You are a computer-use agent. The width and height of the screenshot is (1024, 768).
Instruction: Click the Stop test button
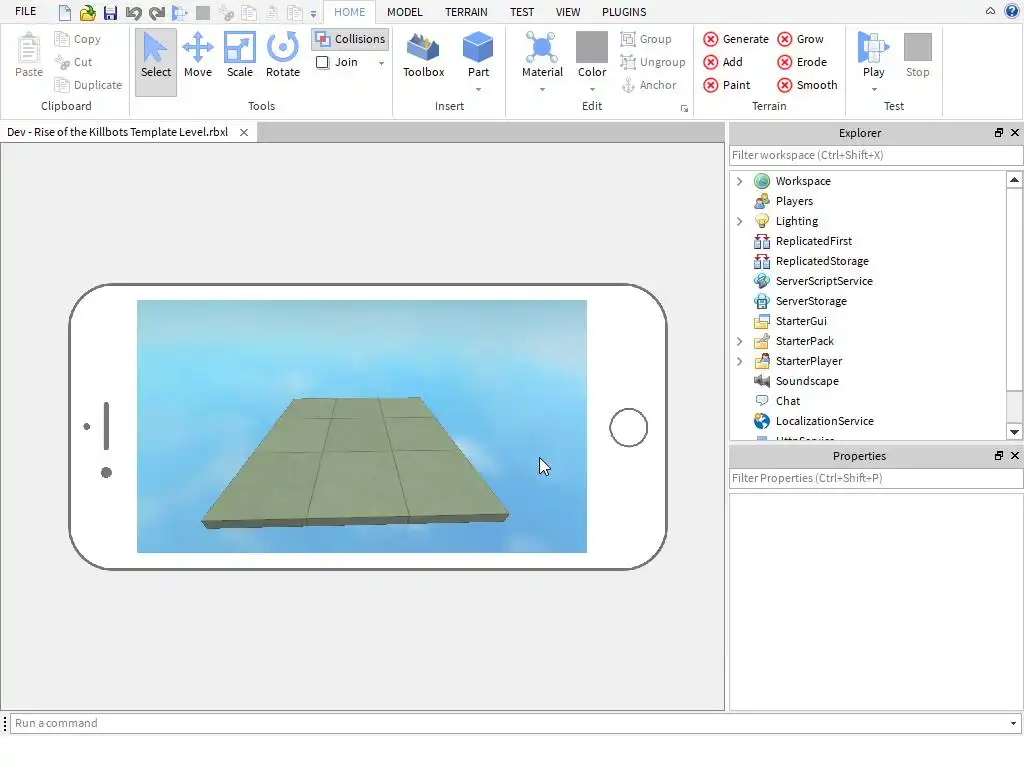point(918,56)
